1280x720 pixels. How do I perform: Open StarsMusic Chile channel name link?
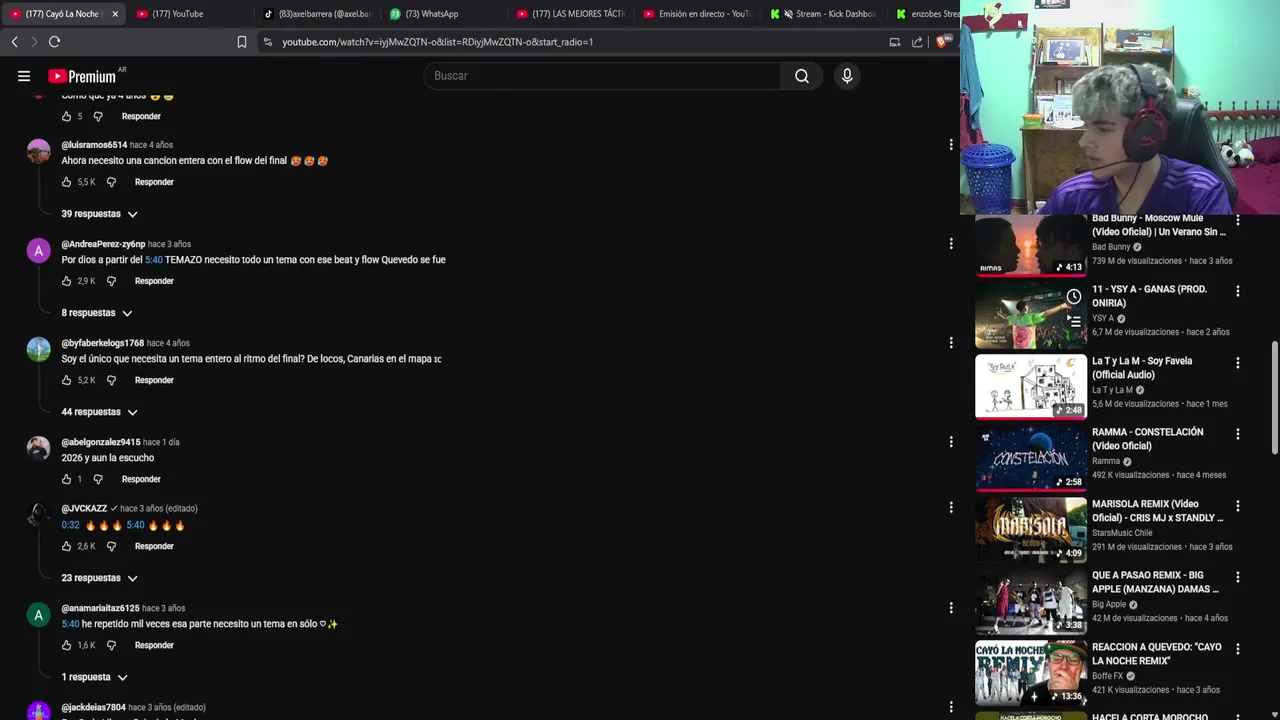[1122, 533]
